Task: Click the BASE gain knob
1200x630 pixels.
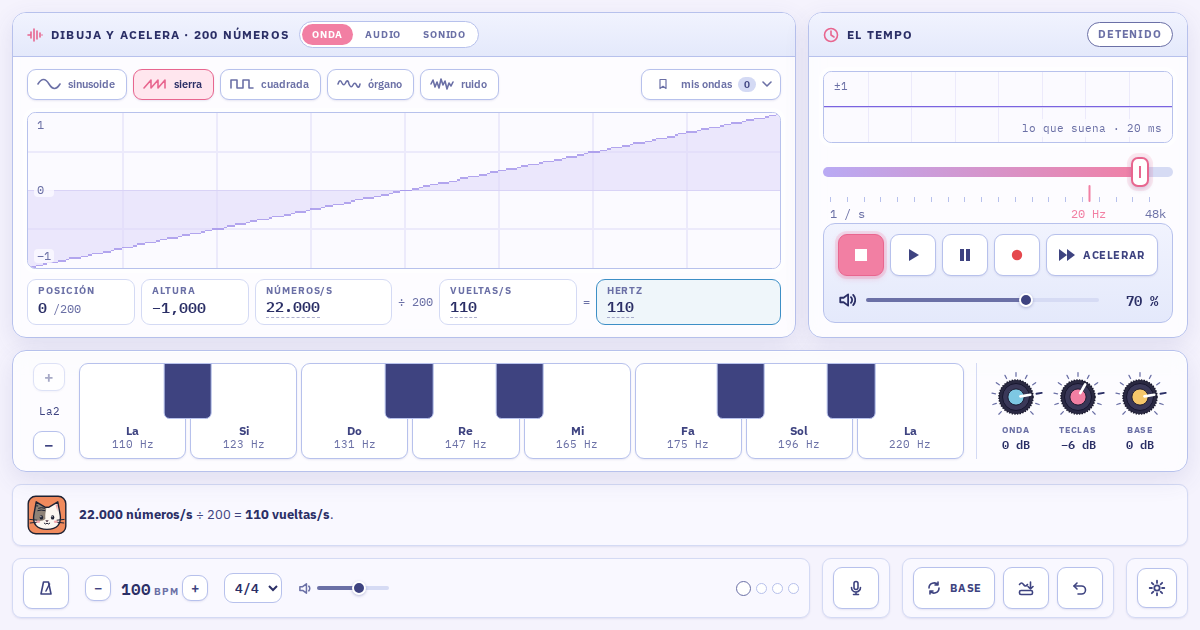Action: 1140,396
